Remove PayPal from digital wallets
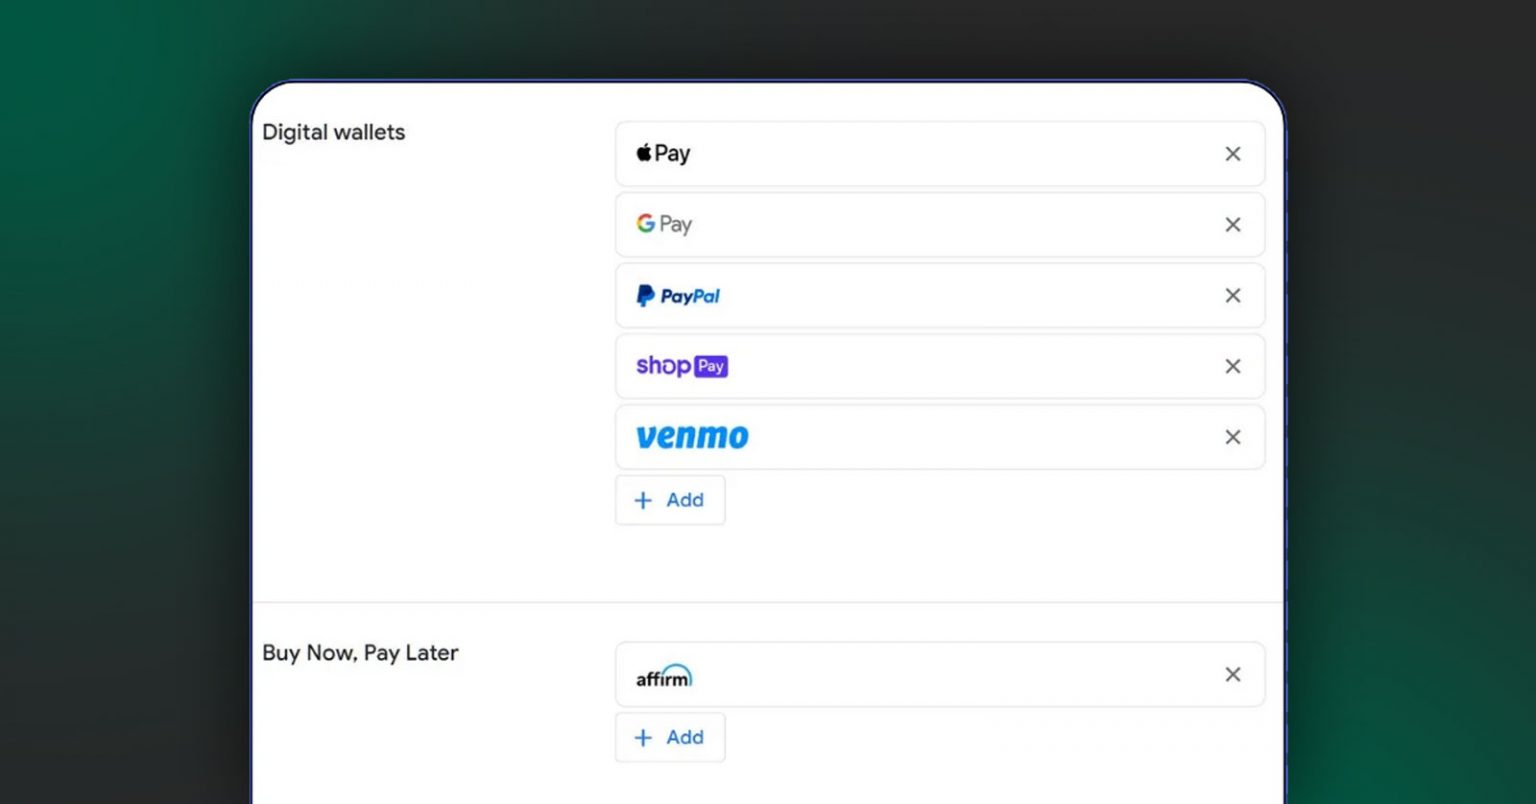Viewport: 1536px width, 804px height. point(1233,296)
